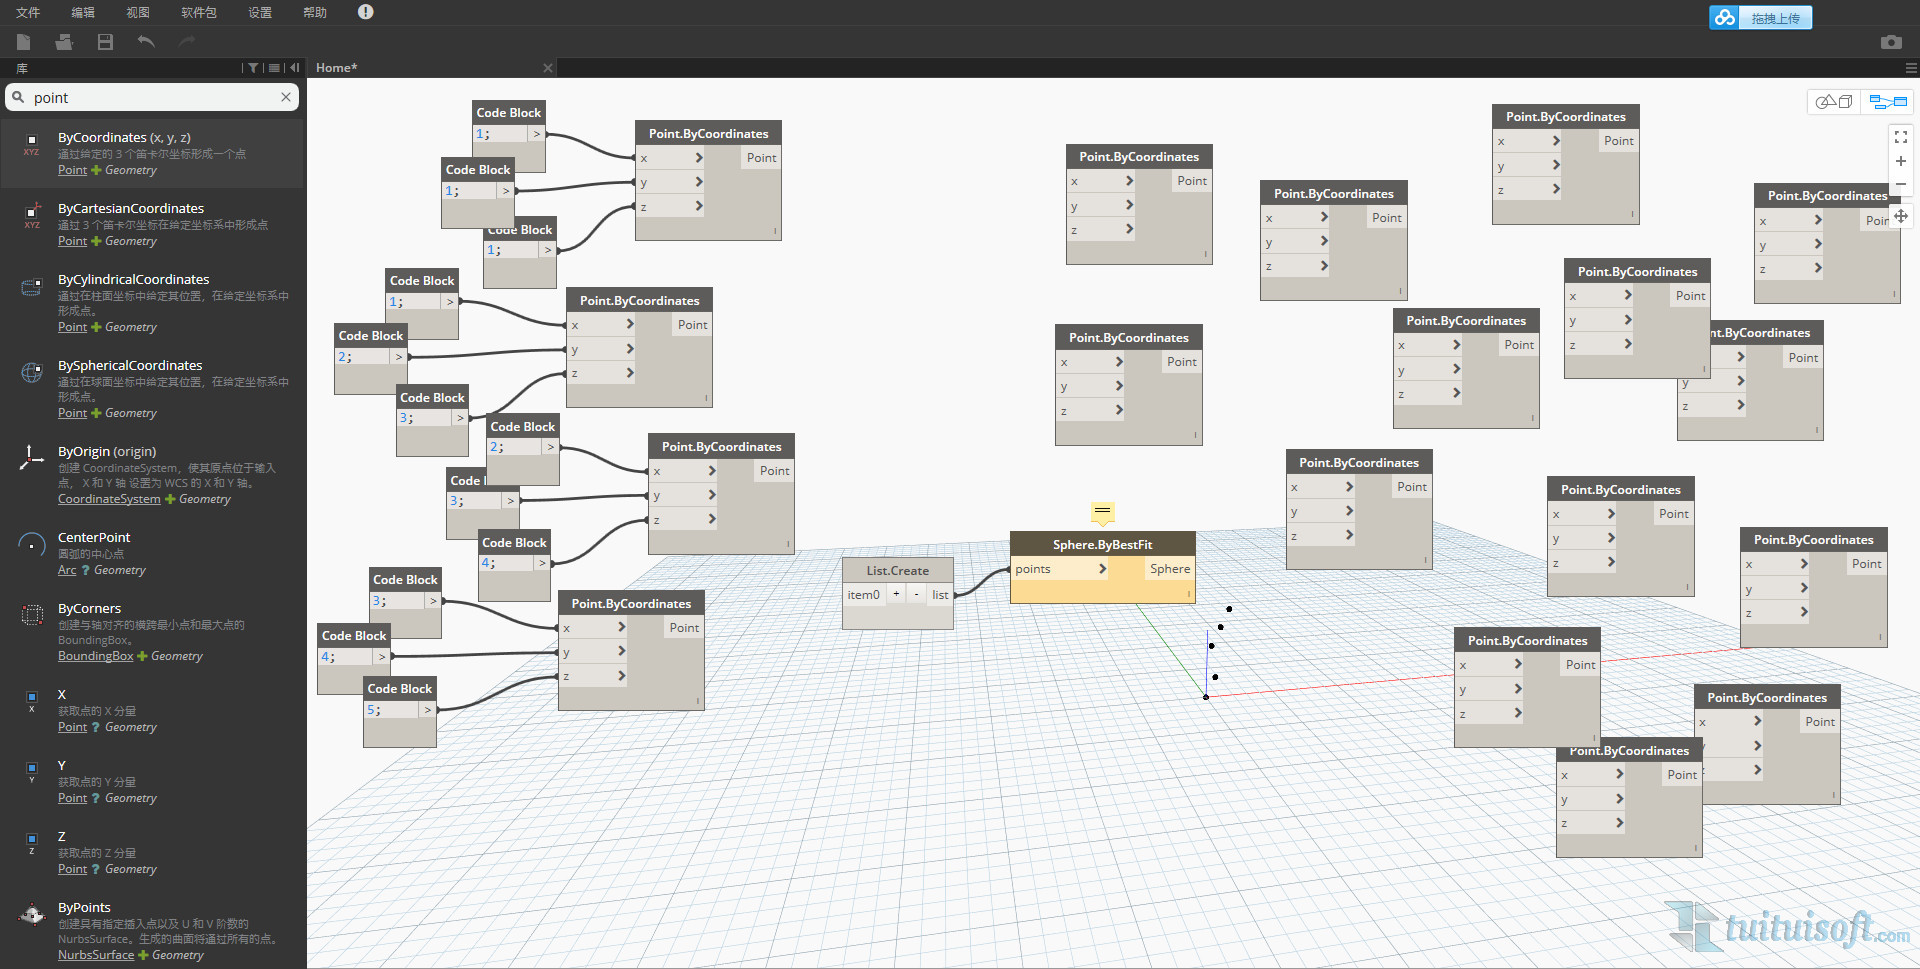Click the camera export image icon
This screenshot has height=969, width=1920.
[1890, 42]
